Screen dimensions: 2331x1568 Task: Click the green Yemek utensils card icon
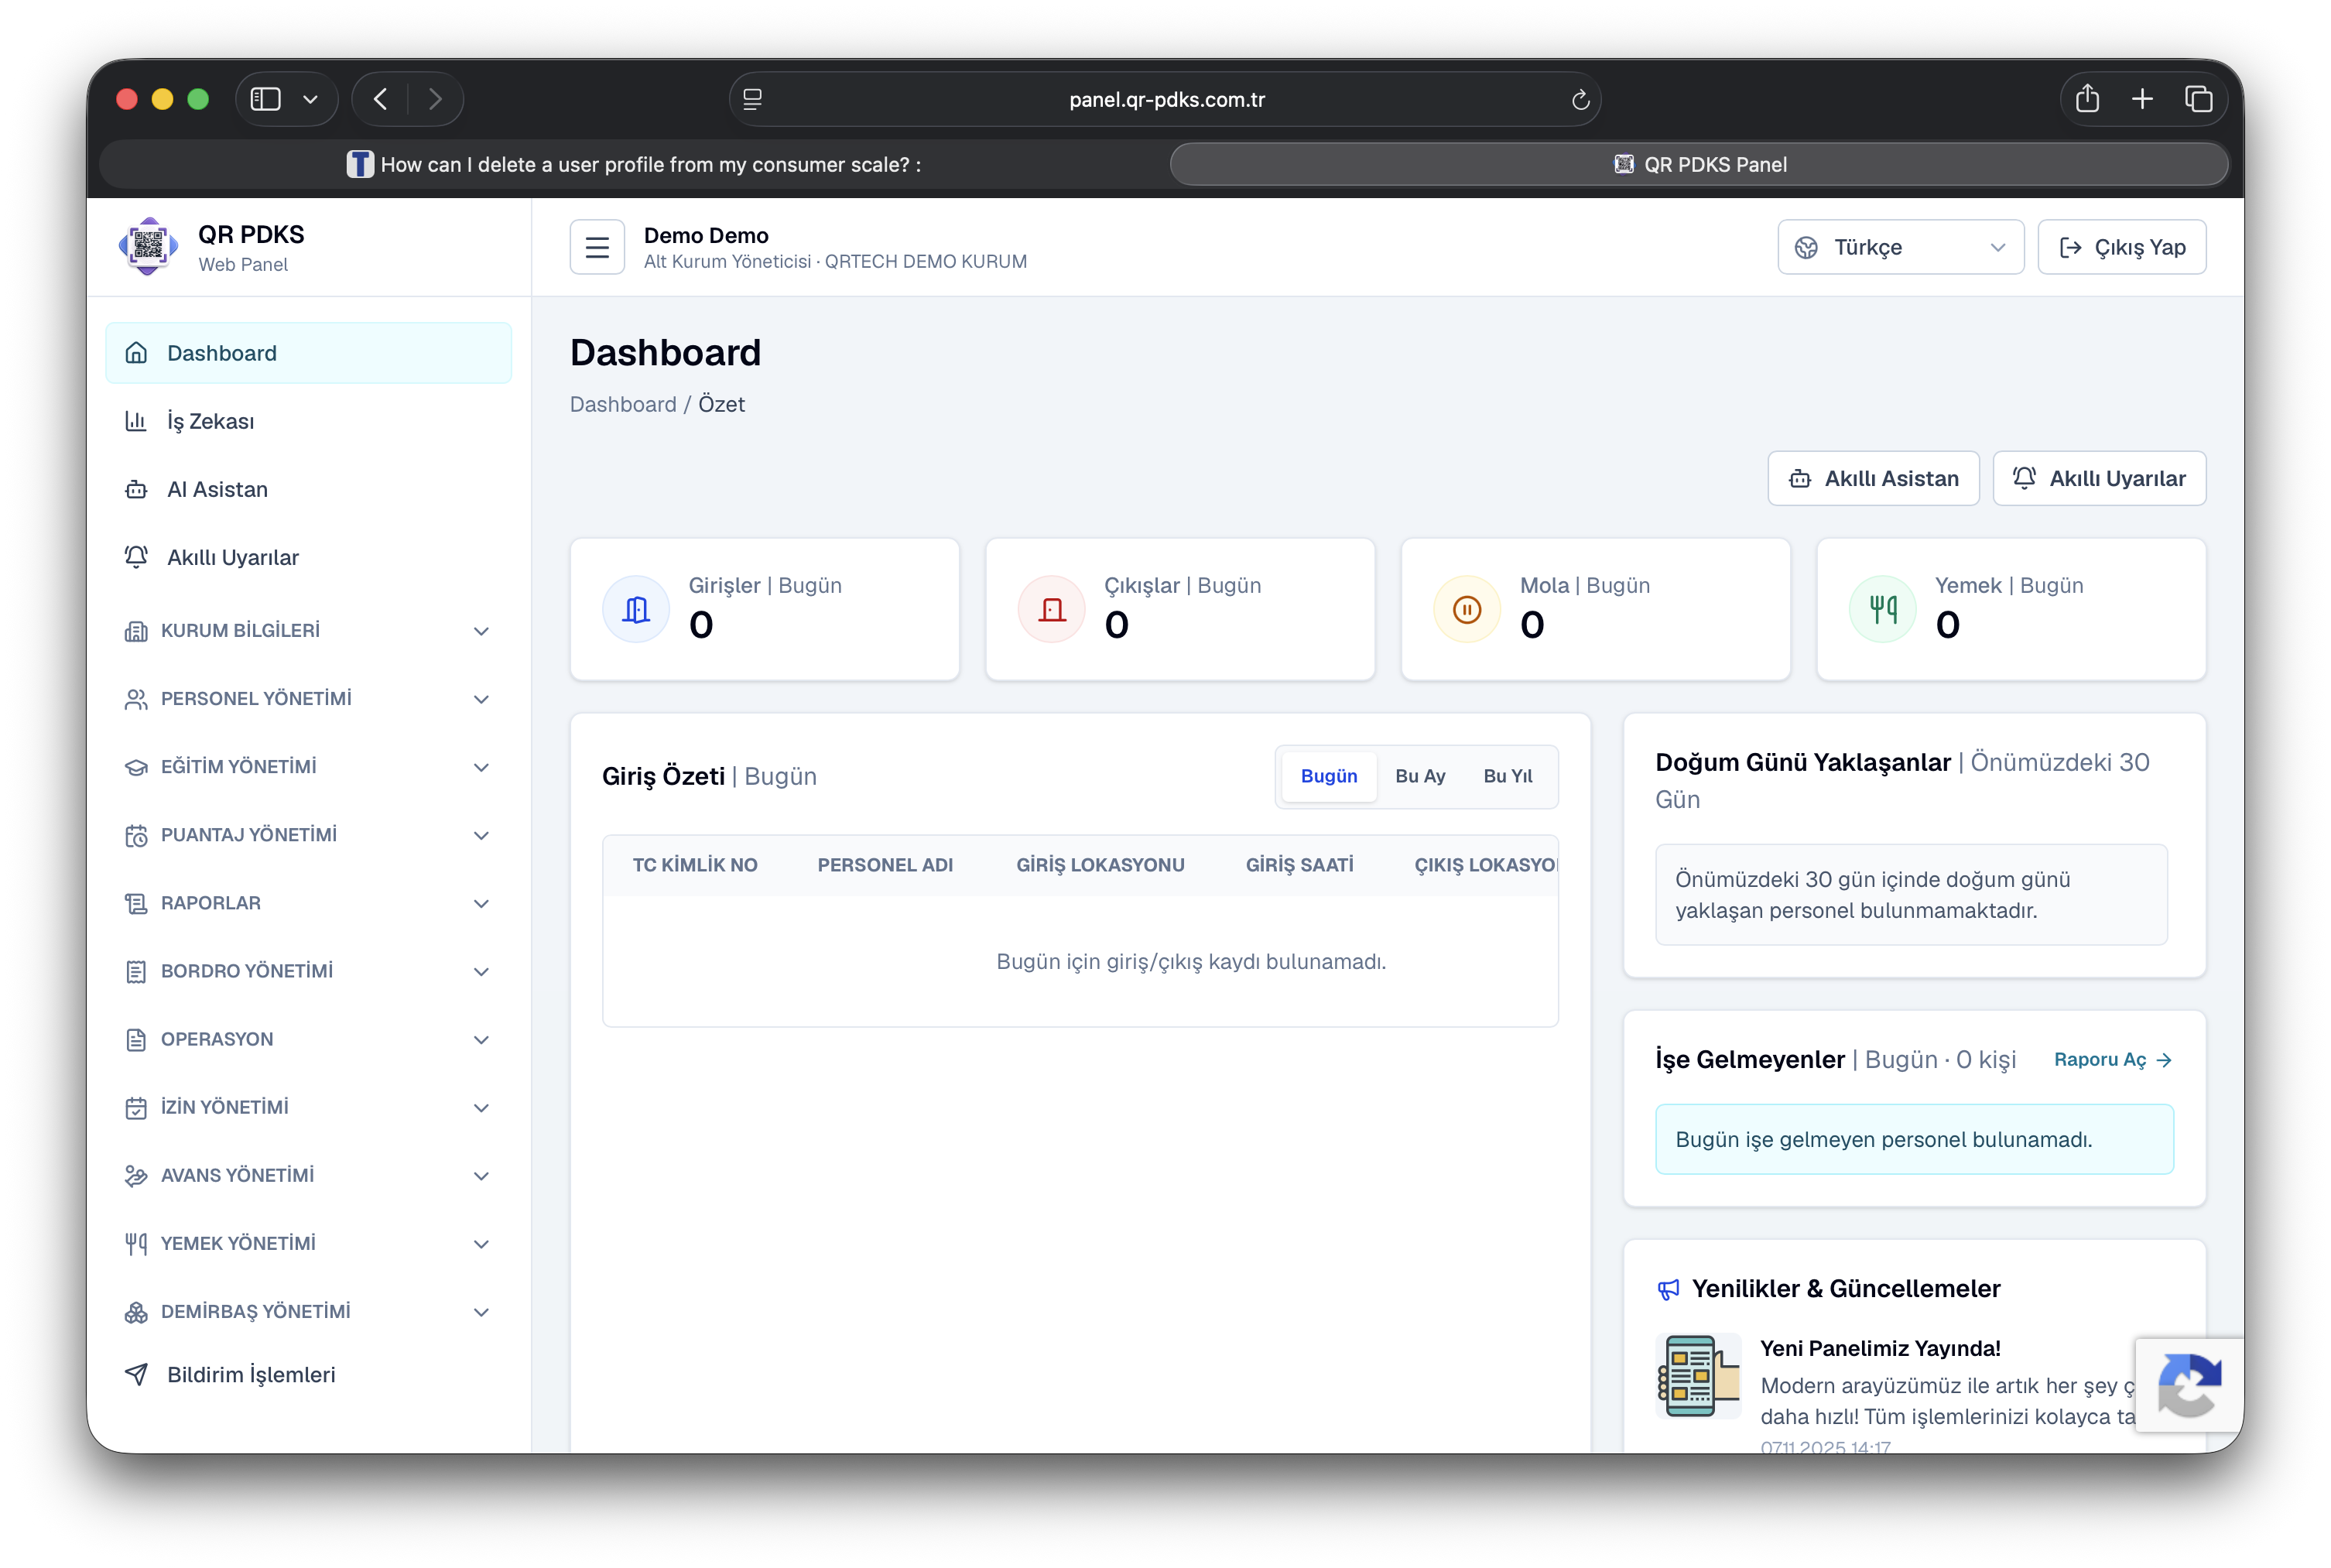1883,609
